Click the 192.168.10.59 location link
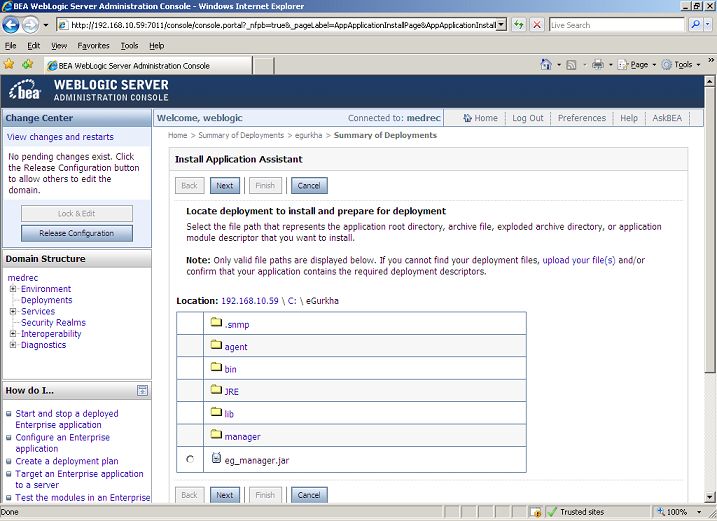This screenshot has width=717, height=521. 250,301
